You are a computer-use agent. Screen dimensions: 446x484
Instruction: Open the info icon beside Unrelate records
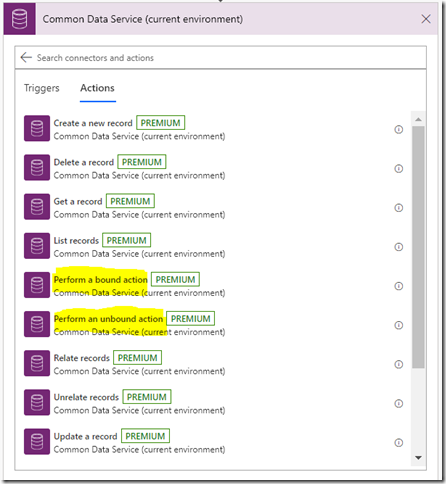click(399, 404)
